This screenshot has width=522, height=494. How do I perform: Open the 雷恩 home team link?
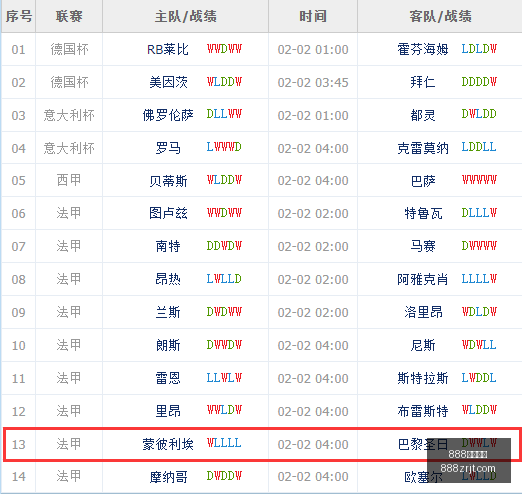pos(168,378)
